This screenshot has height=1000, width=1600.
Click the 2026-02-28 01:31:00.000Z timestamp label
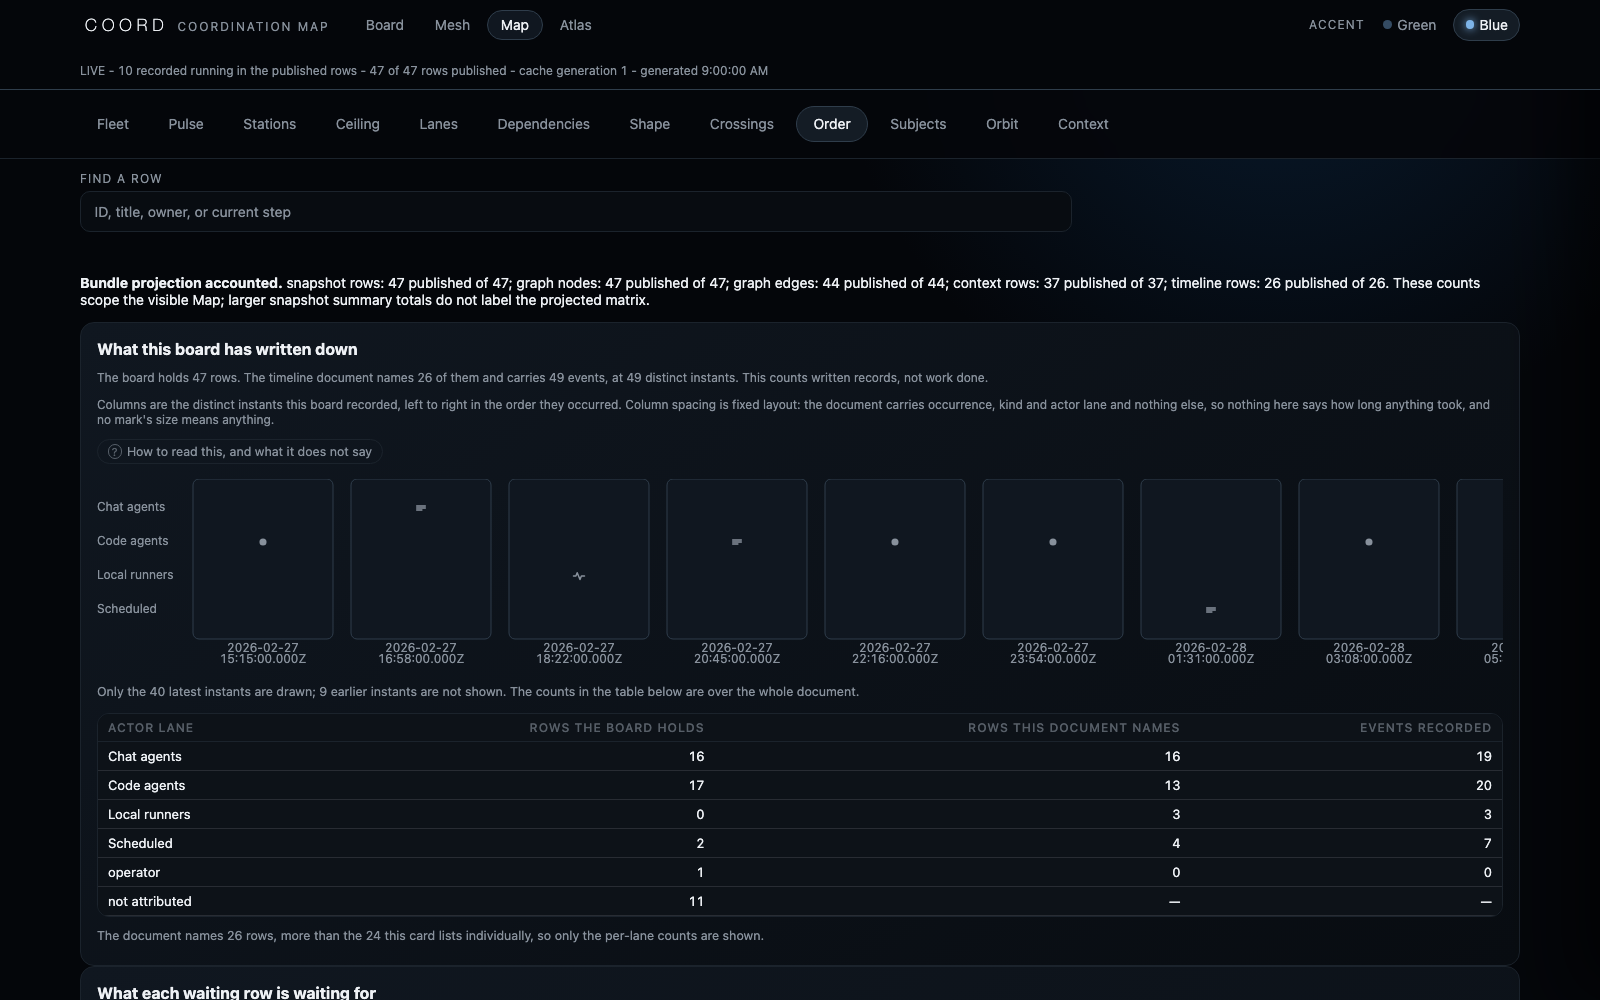click(x=1211, y=653)
